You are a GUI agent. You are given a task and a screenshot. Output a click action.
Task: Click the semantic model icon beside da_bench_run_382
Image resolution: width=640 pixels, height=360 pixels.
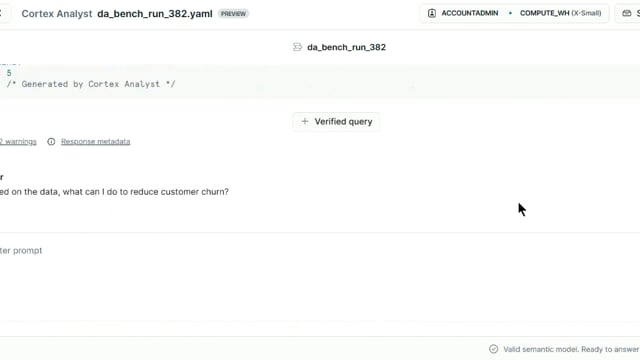(298, 47)
